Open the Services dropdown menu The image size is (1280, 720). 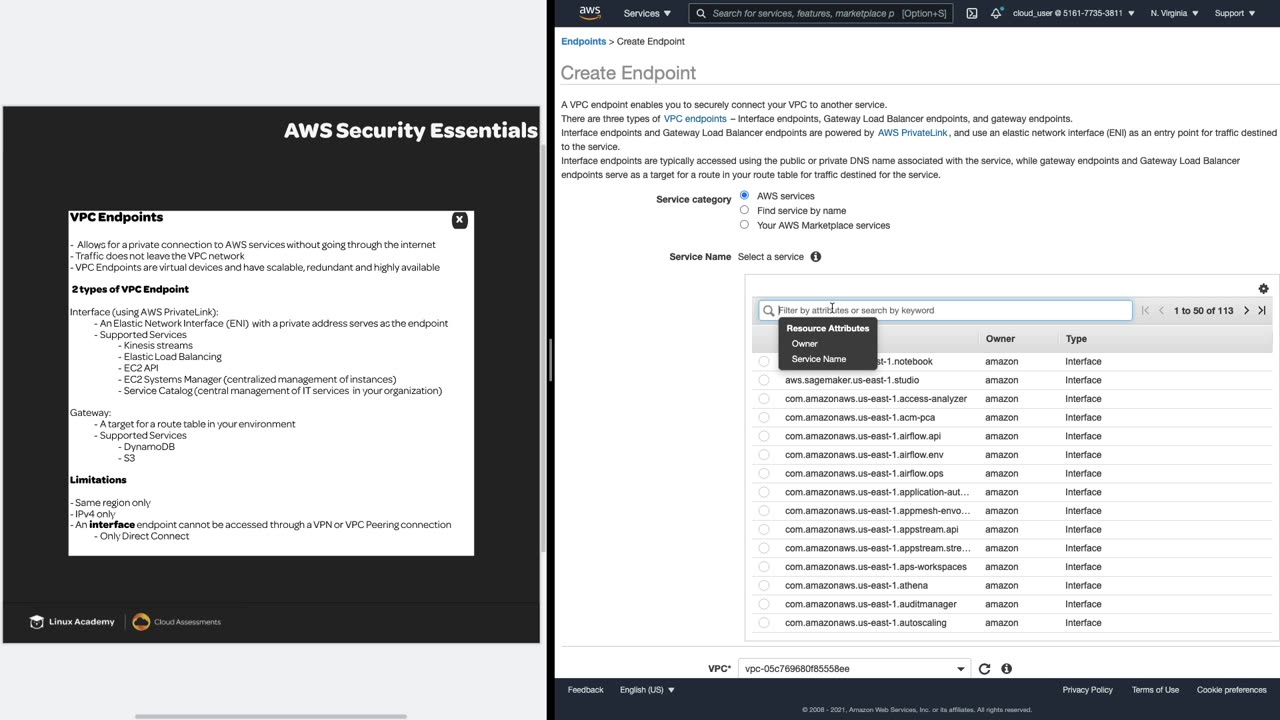(x=647, y=13)
